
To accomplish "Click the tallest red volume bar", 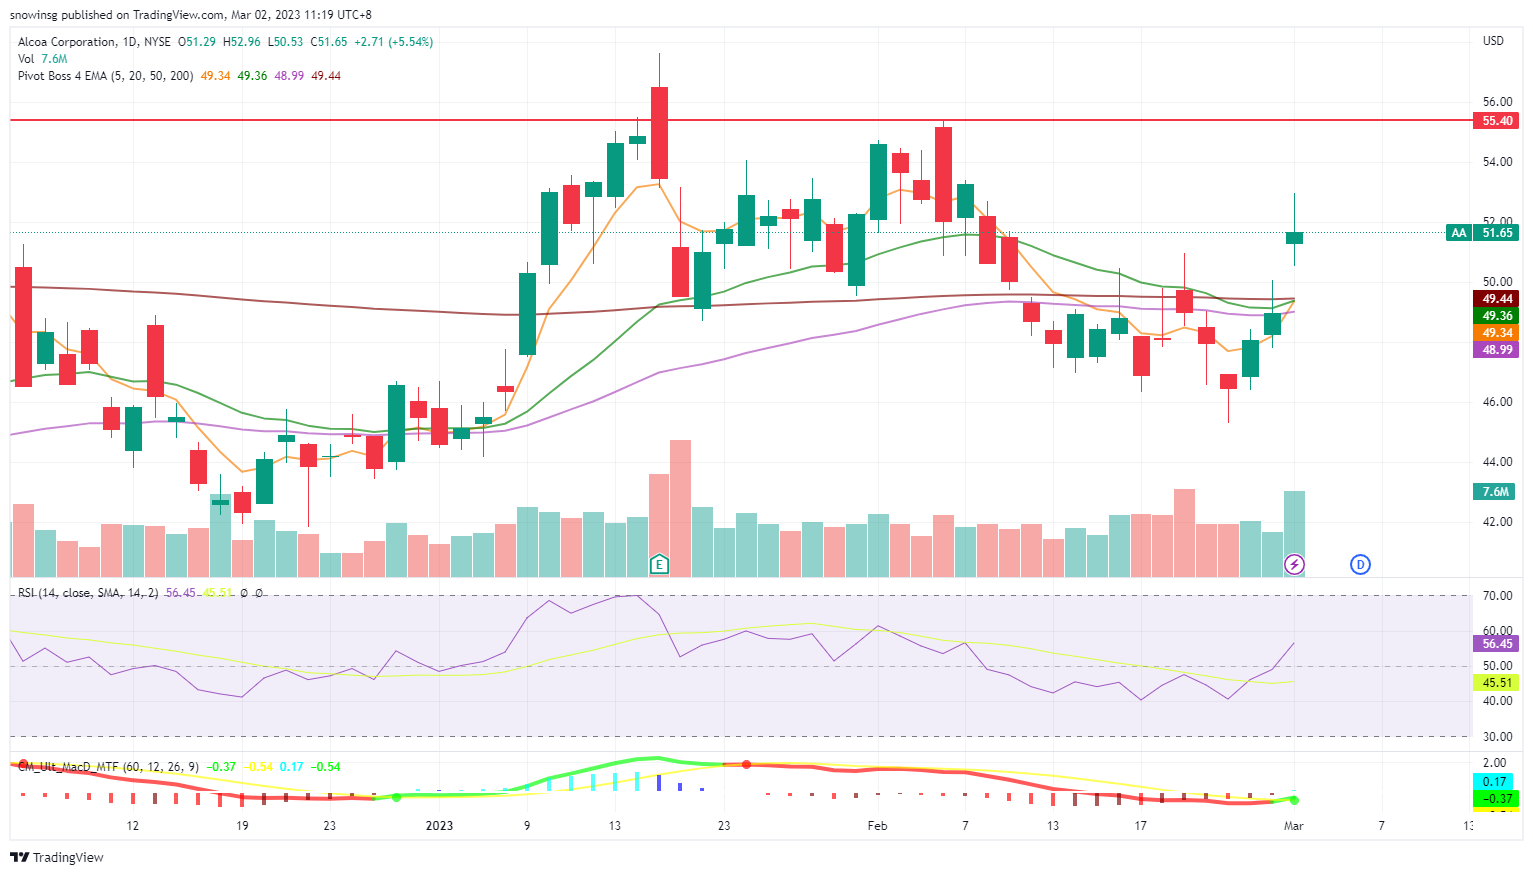I will [x=680, y=508].
